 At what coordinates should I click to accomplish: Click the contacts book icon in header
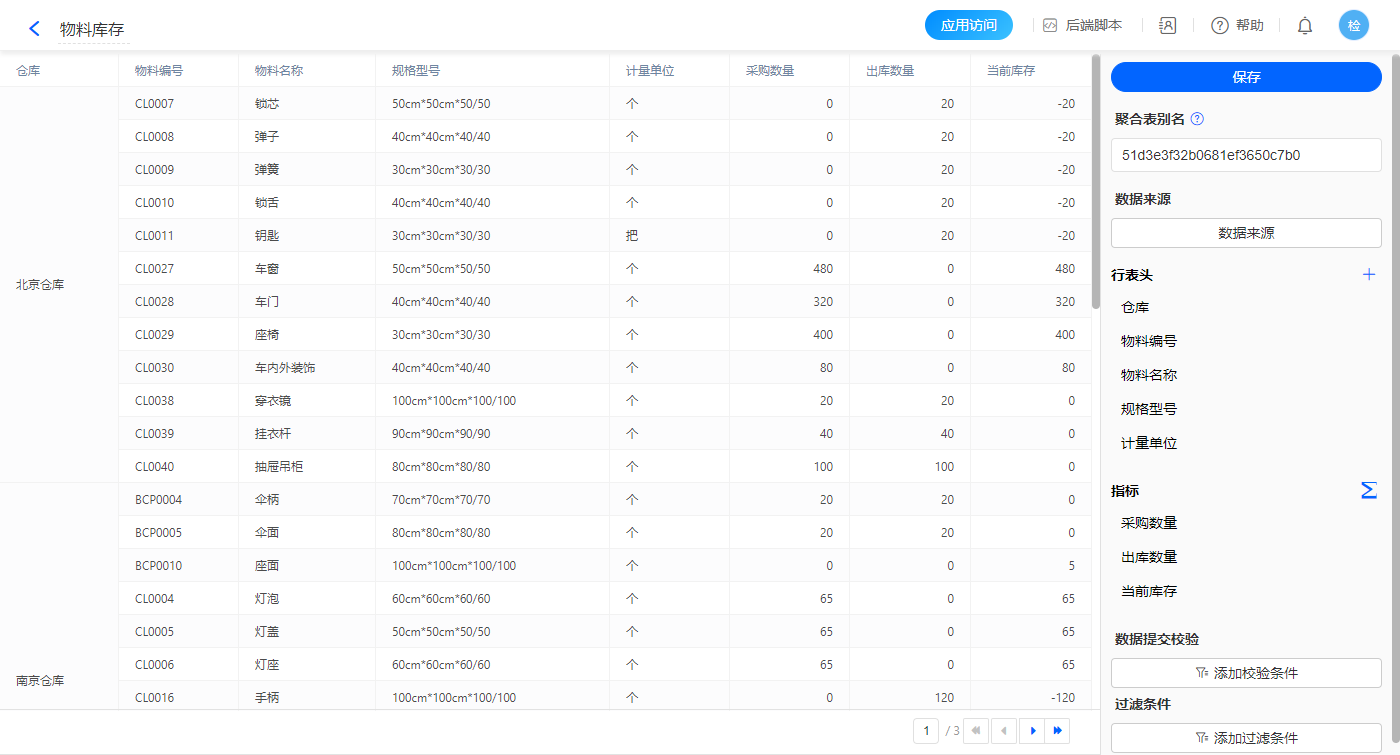click(1167, 26)
